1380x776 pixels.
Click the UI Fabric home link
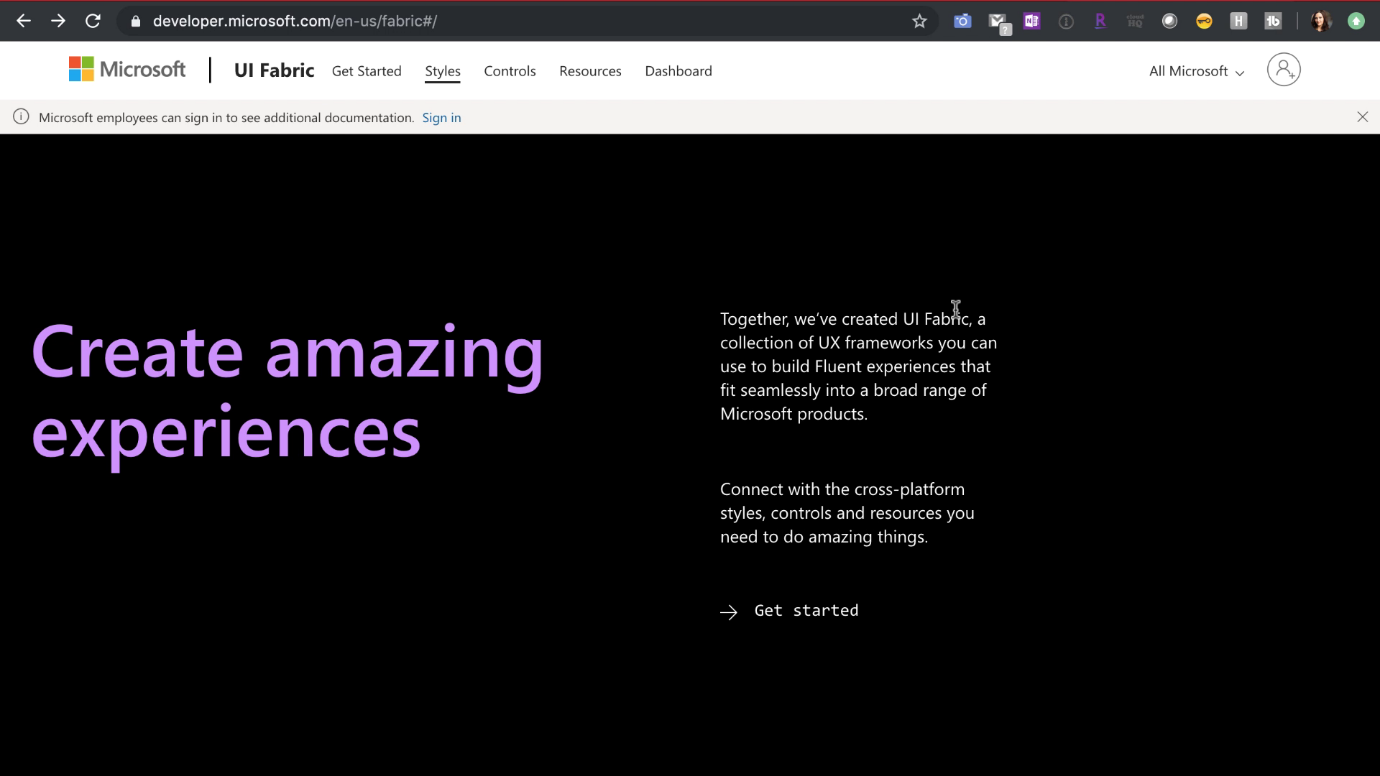point(274,70)
